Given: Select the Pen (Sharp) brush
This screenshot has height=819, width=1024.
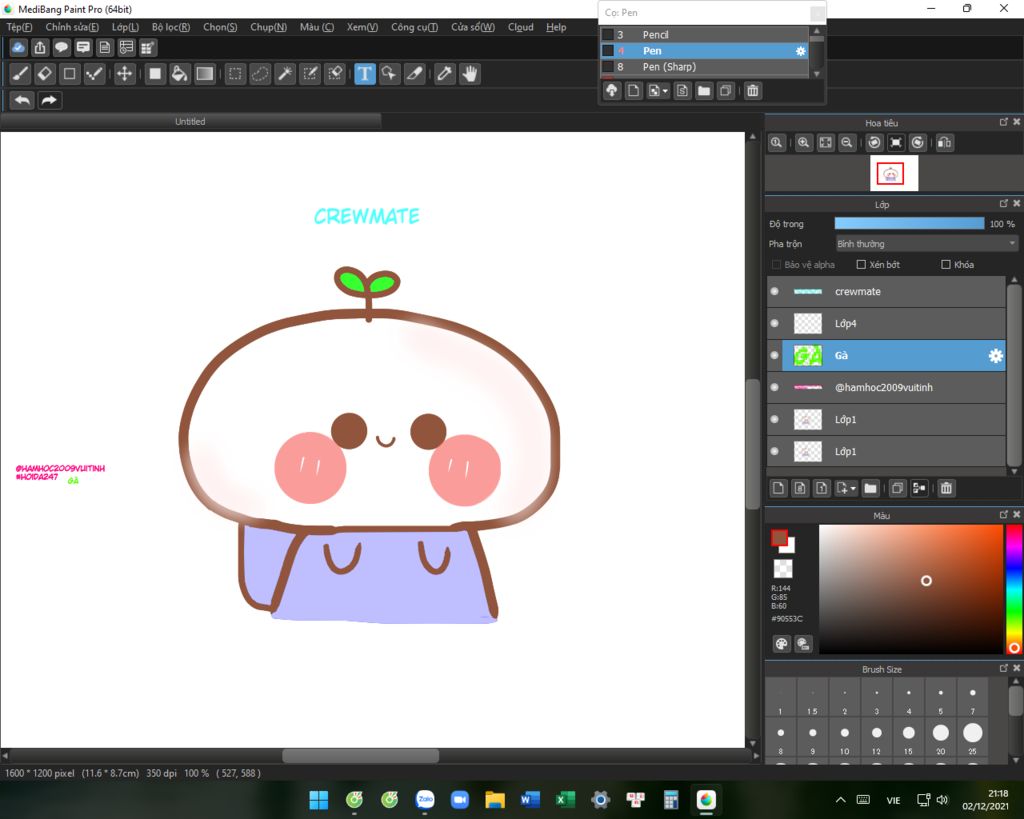Looking at the screenshot, I should click(x=704, y=67).
